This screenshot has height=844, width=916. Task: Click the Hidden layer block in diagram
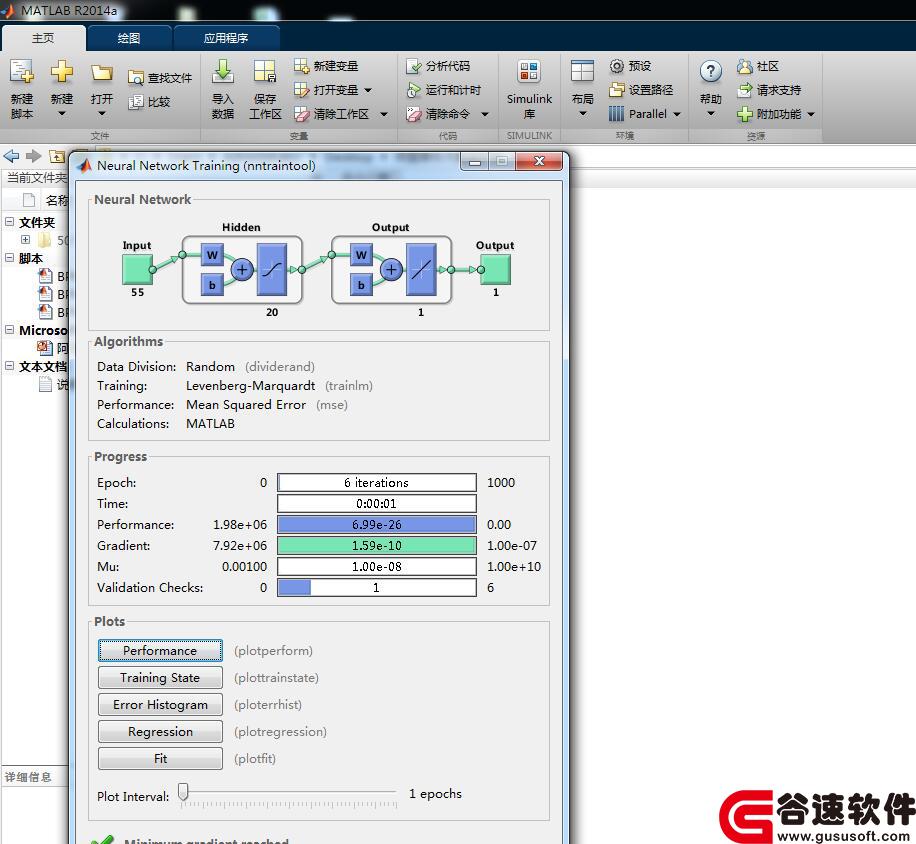click(242, 270)
